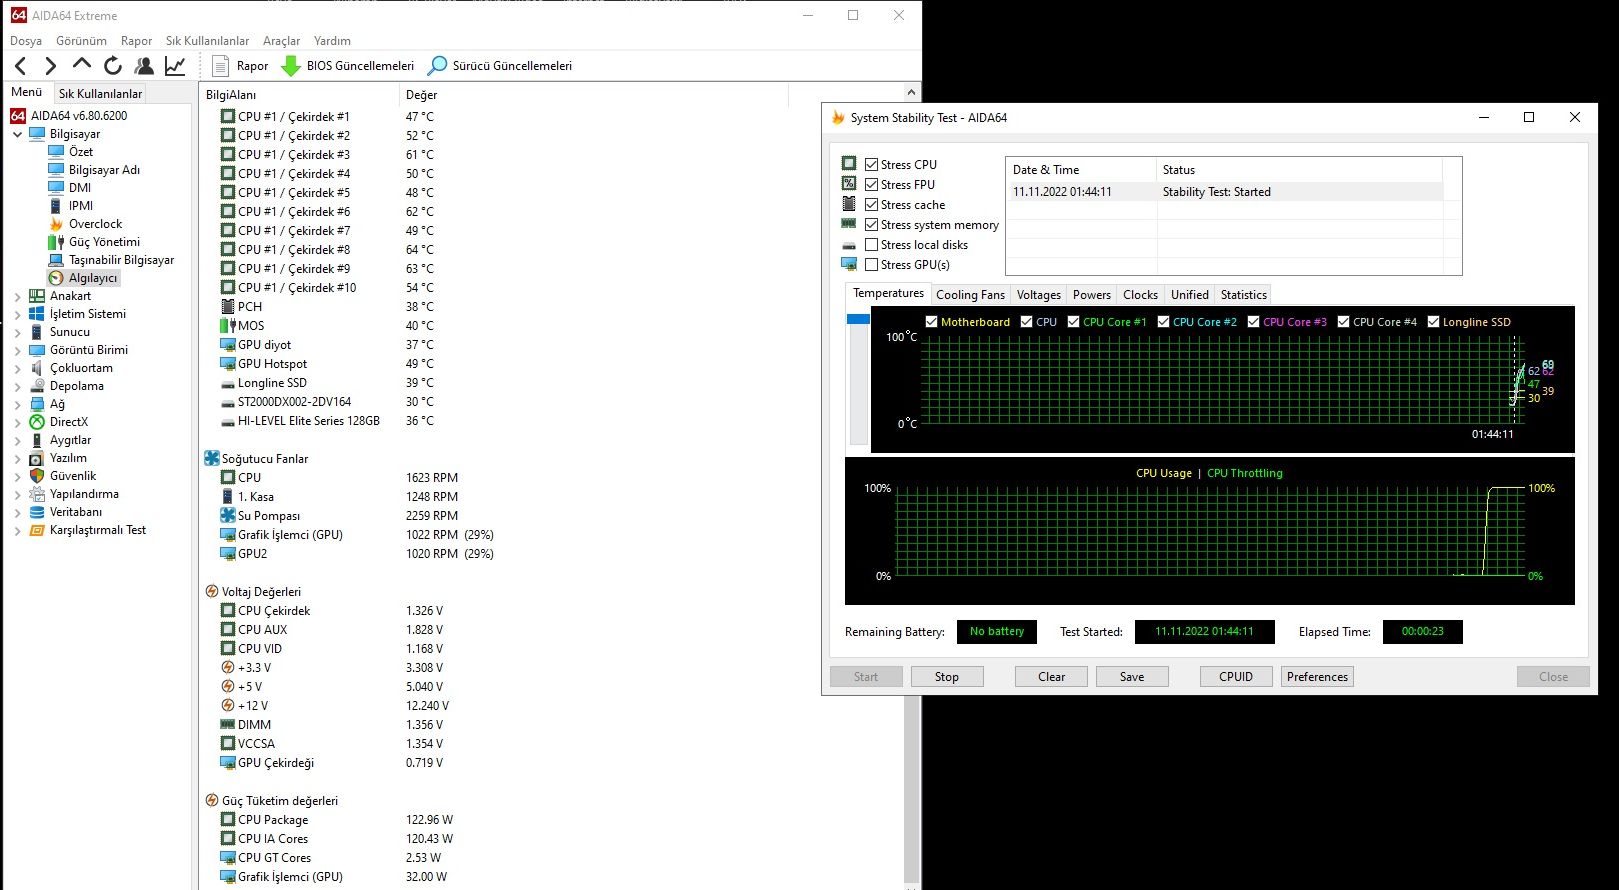Select the DirectX icon in tree

(37, 422)
